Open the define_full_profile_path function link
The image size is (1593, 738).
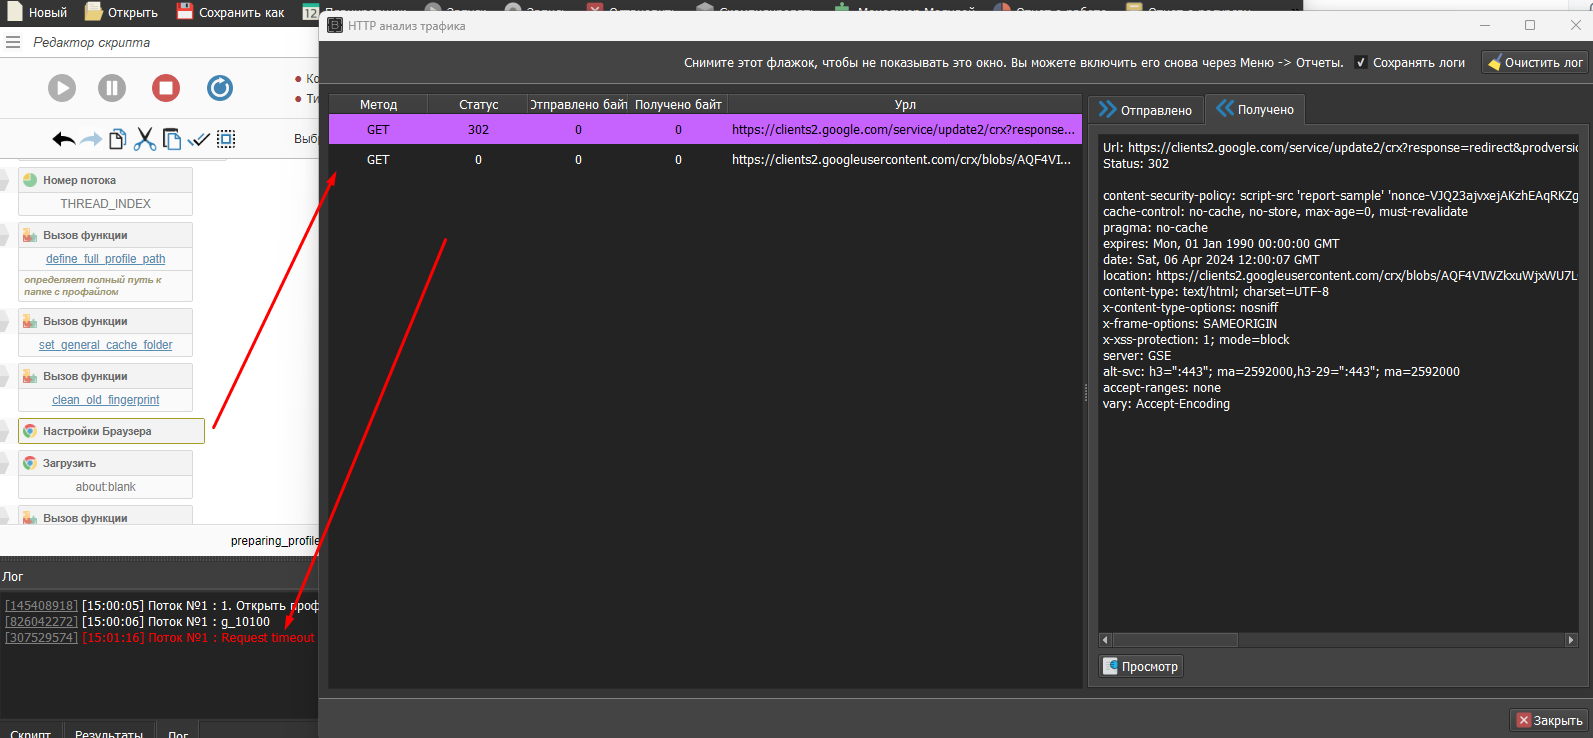tap(106, 259)
